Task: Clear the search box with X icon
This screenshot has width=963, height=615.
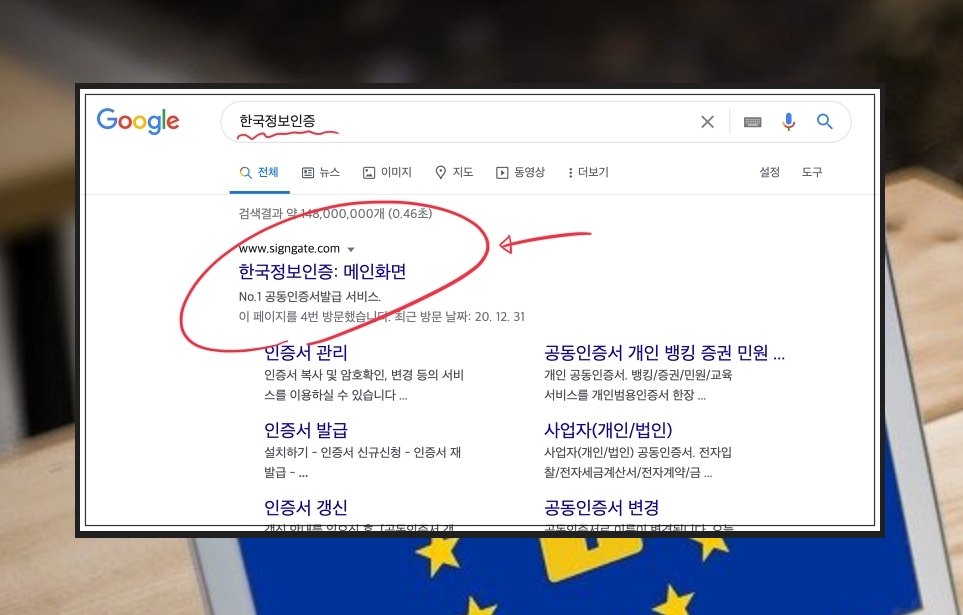Action: [708, 122]
